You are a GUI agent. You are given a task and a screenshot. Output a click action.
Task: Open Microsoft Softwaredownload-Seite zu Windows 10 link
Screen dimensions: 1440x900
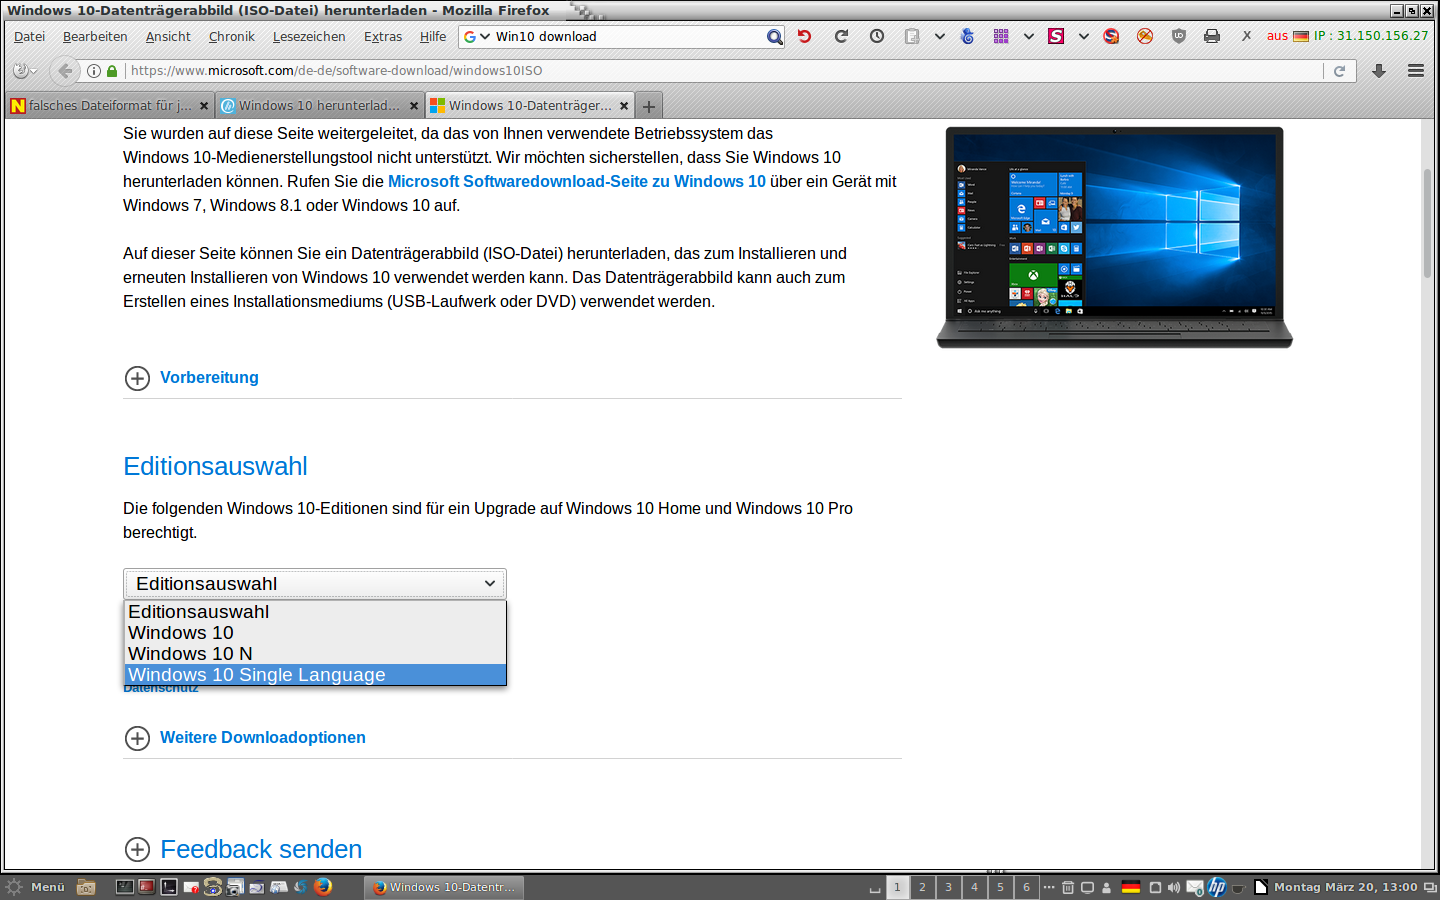(x=577, y=182)
